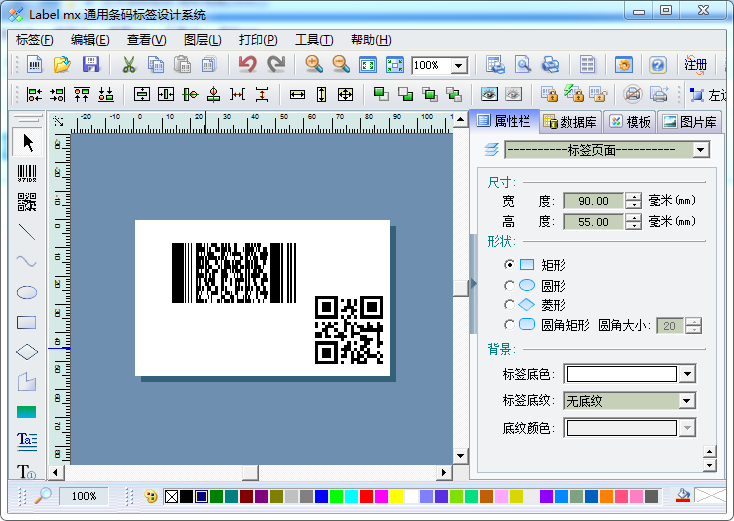Switch to 模板 tab

[x=630, y=122]
